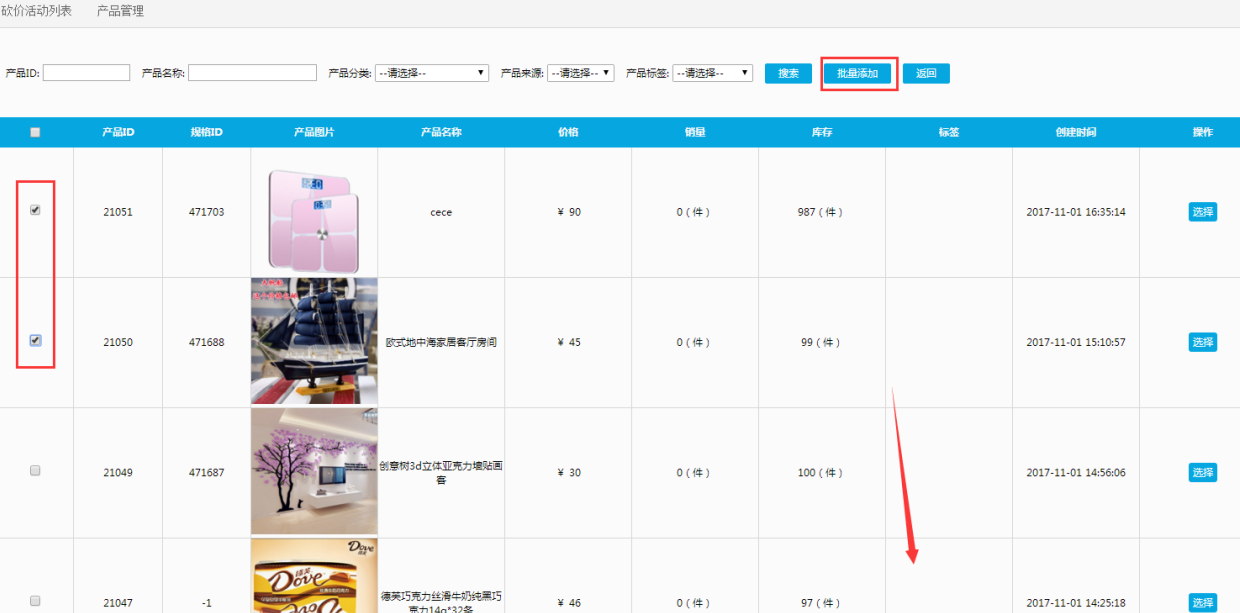Click the 库存 column header
The image size is (1240, 613).
coord(821,132)
